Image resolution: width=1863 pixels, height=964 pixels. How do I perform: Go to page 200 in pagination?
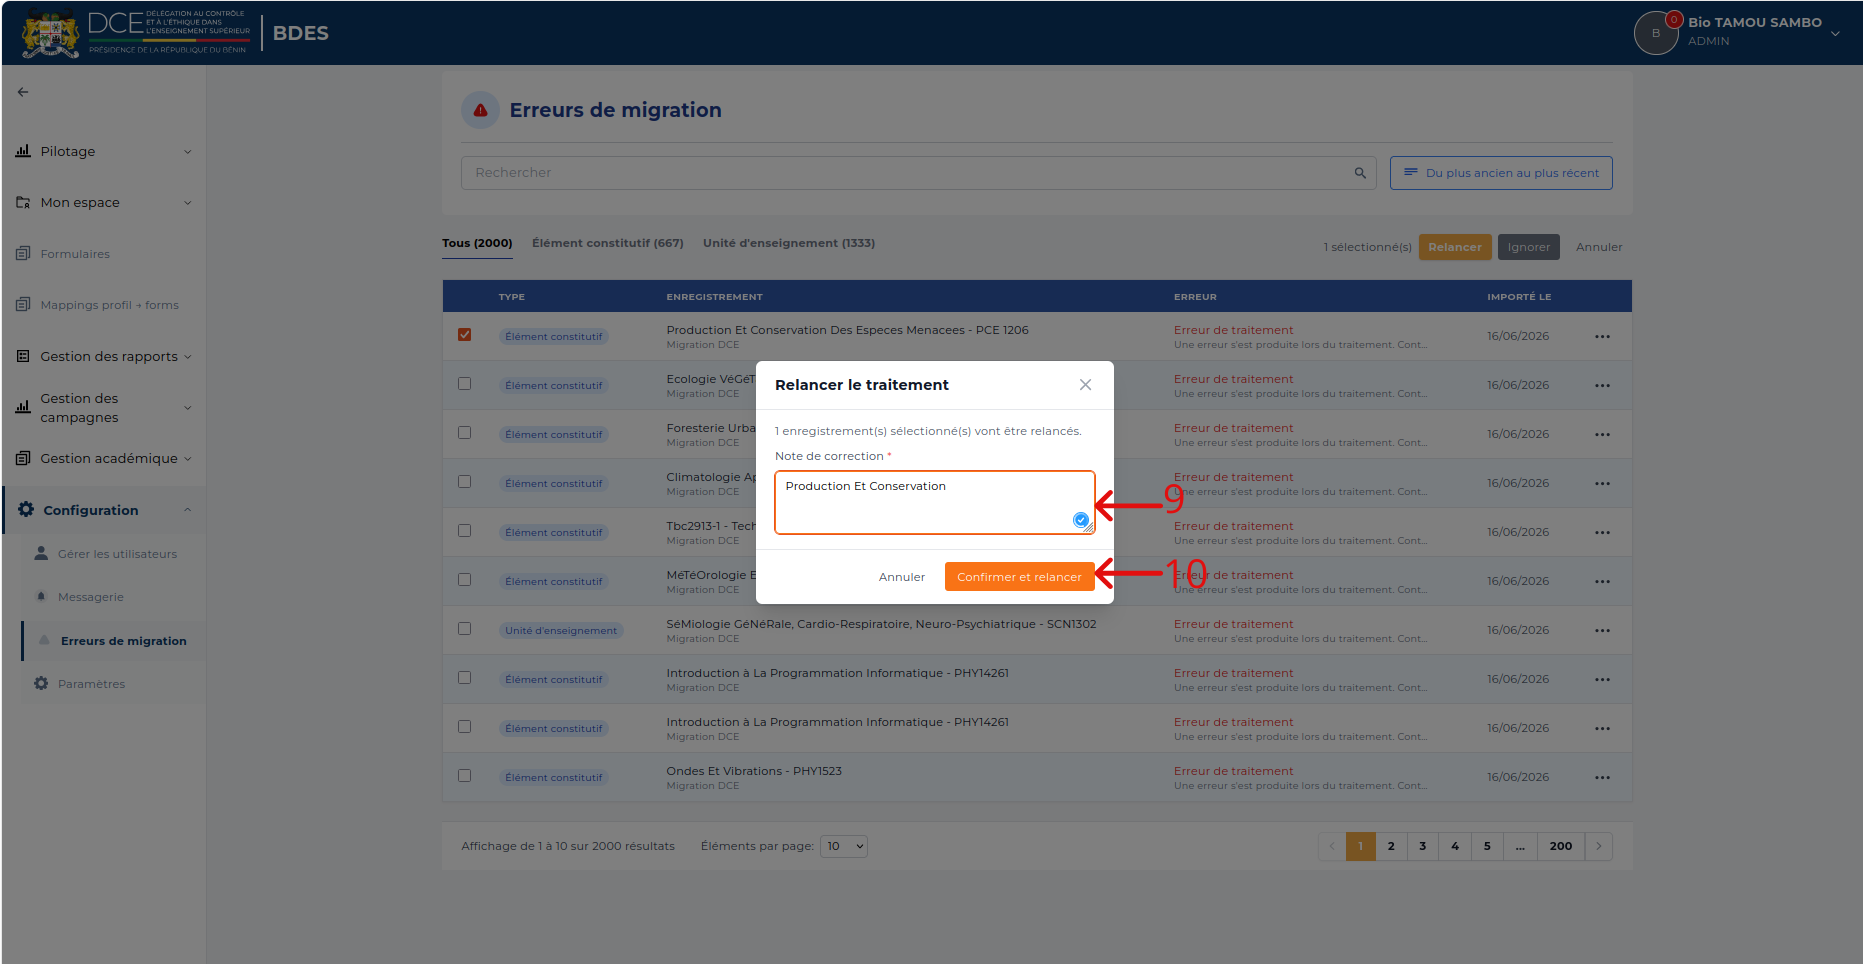point(1561,846)
